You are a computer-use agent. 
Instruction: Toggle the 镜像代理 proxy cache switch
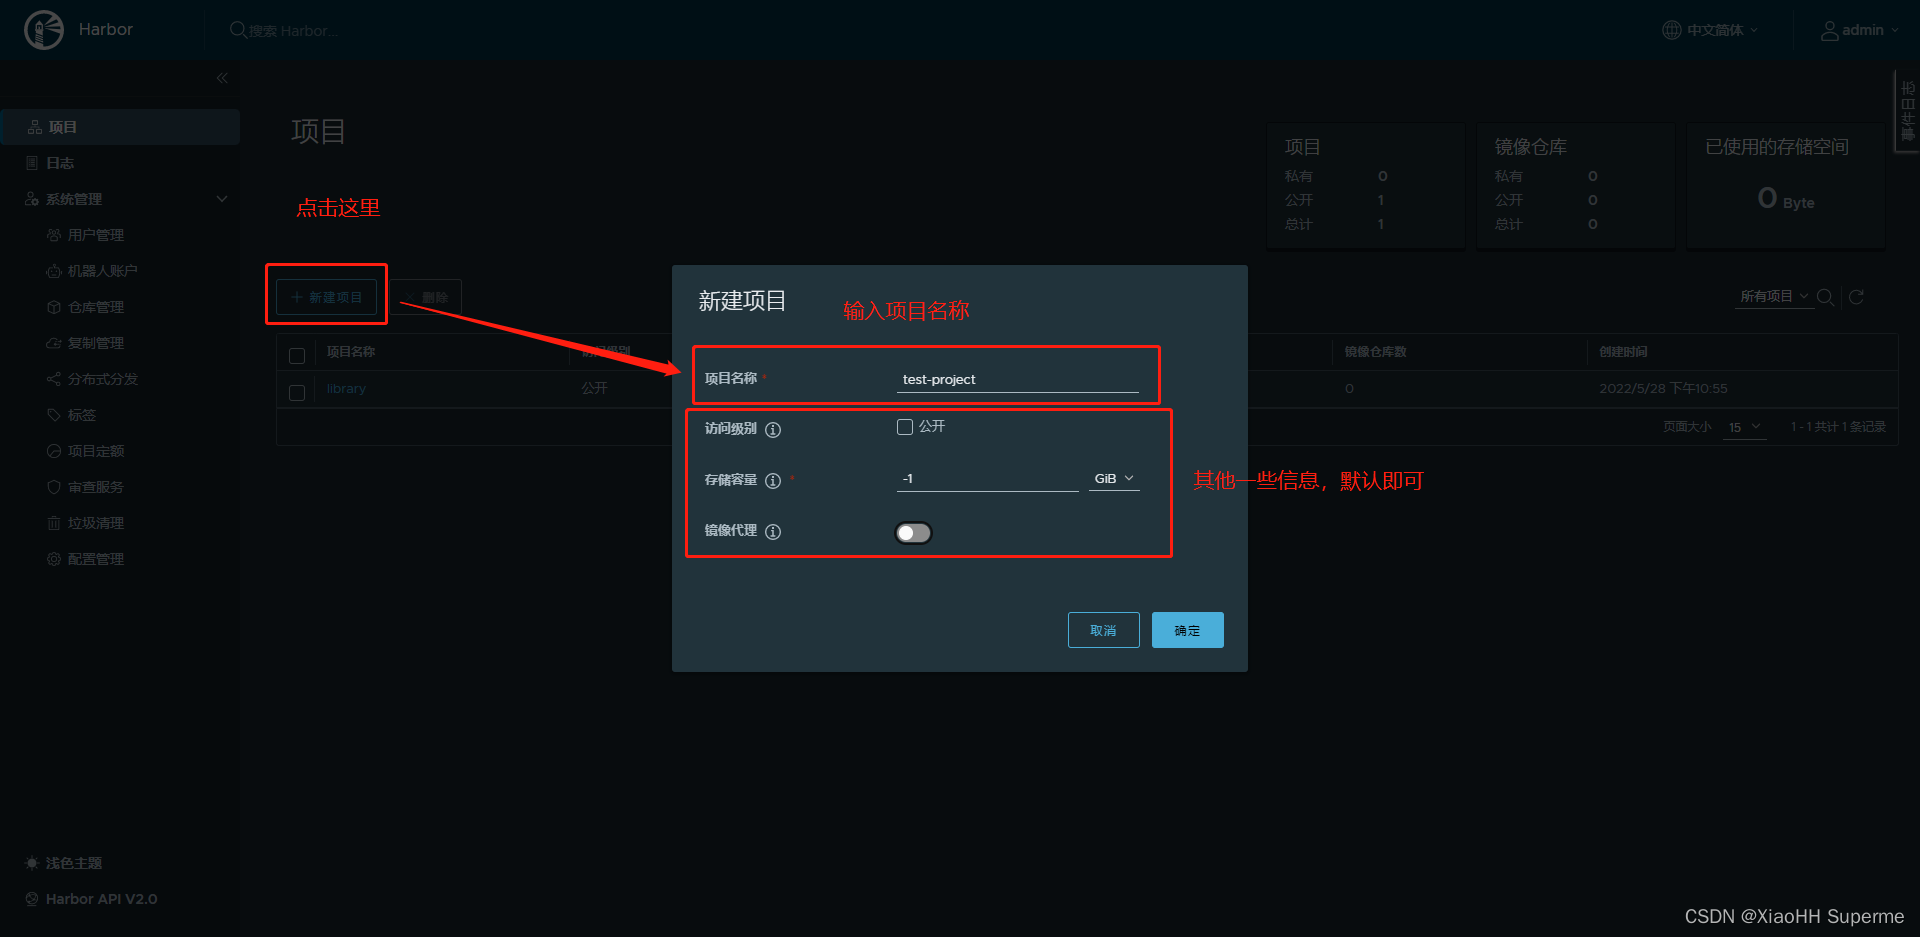913,533
